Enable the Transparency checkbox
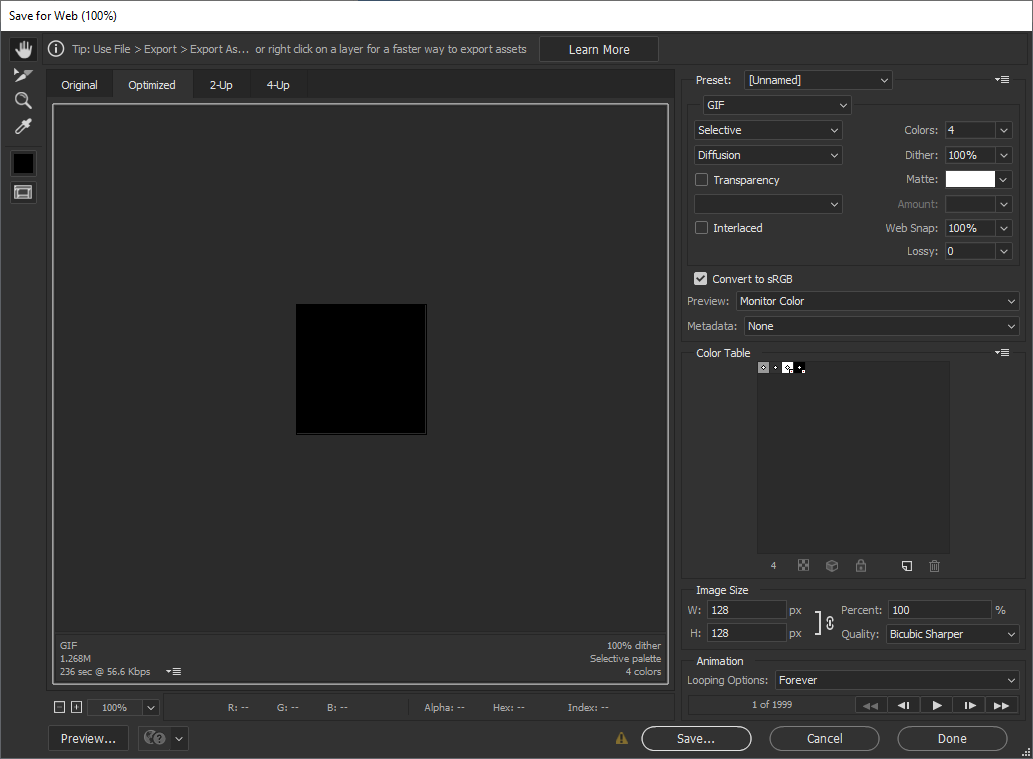This screenshot has width=1033, height=759. [x=702, y=180]
